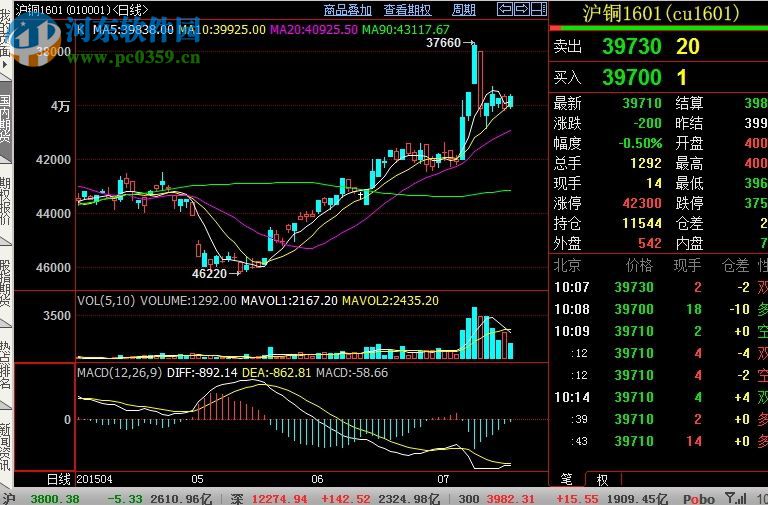Image resolution: width=768 pixels, height=505 pixels.
Task: Switch to the 笔 tab
Action: point(567,479)
